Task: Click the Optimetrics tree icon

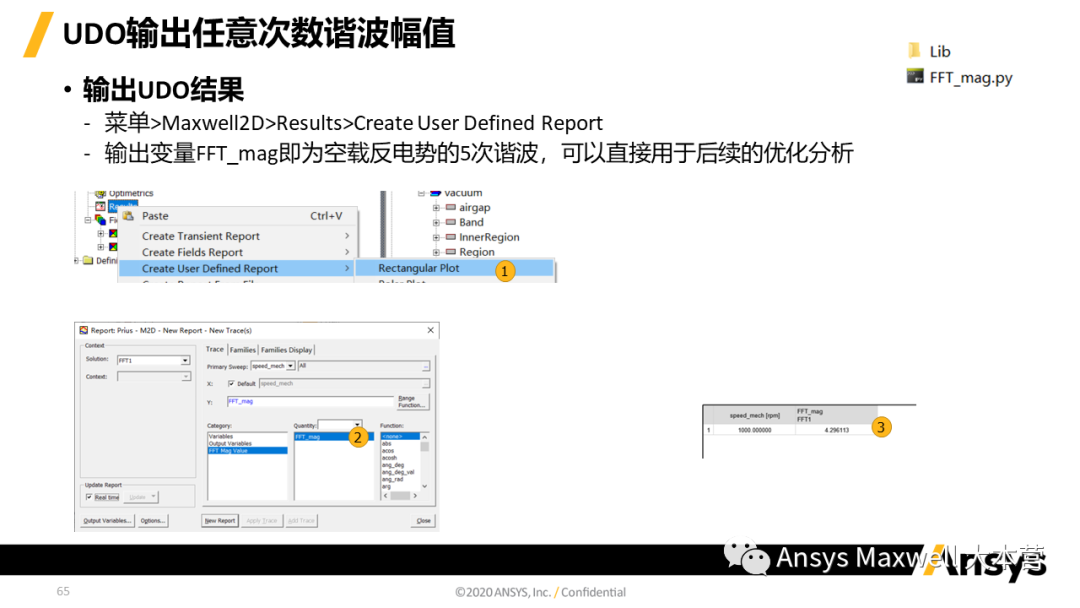Action: click(x=101, y=193)
